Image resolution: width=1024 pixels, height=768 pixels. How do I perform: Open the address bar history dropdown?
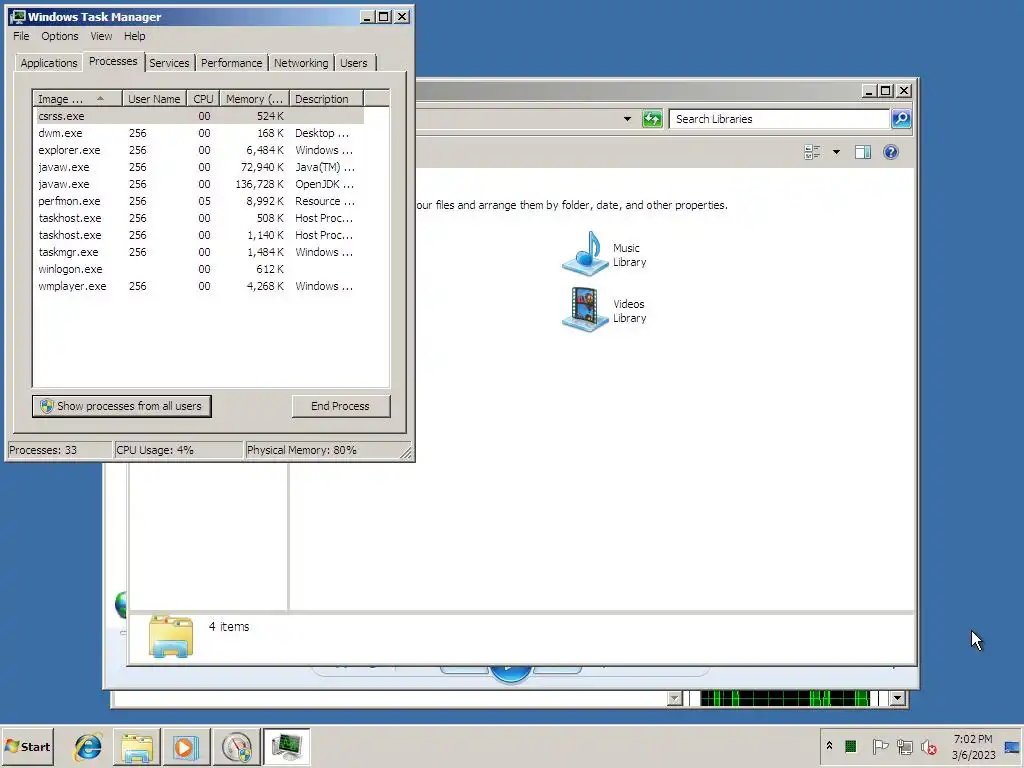627,119
